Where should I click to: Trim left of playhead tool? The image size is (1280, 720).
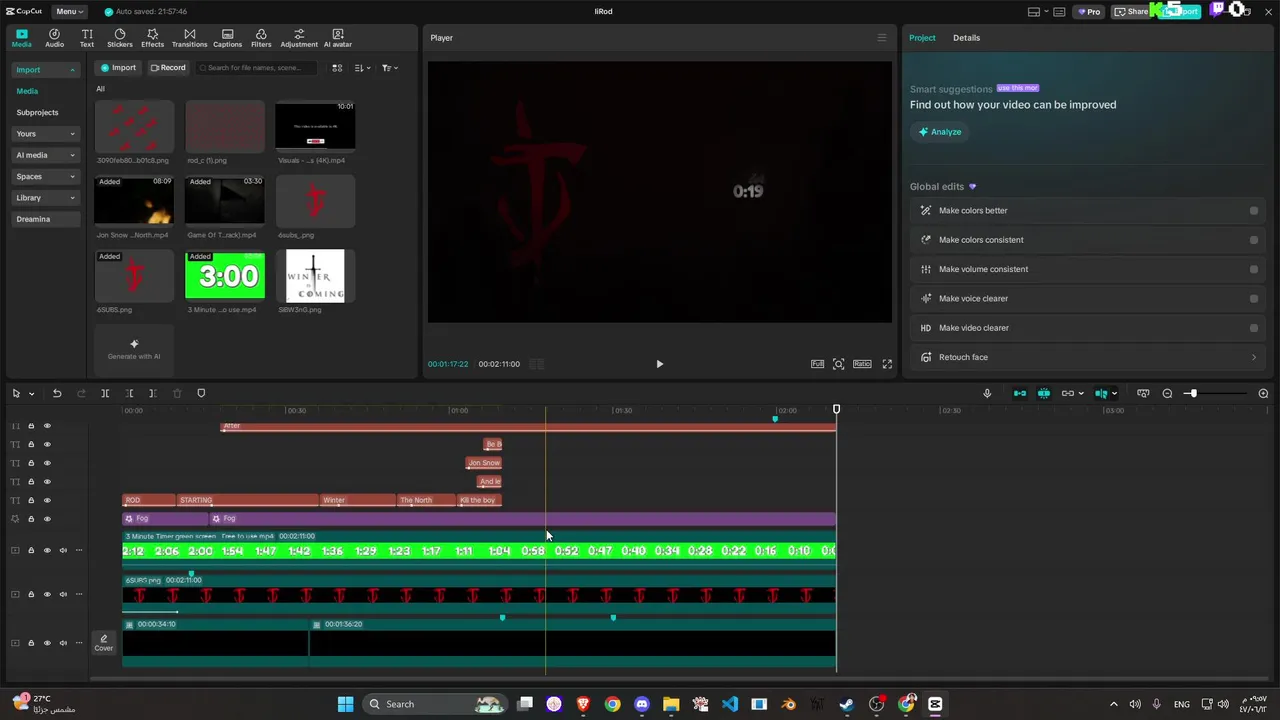tap(129, 393)
